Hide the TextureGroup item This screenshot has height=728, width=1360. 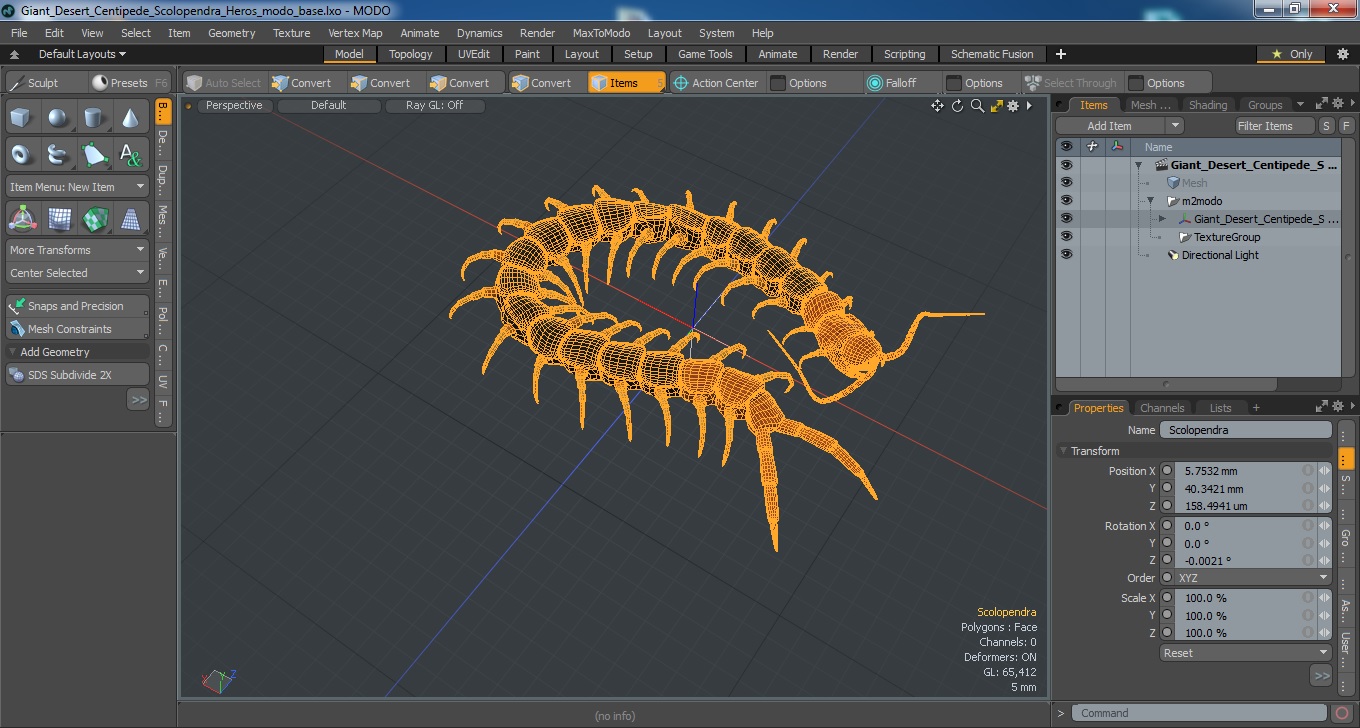coord(1066,237)
